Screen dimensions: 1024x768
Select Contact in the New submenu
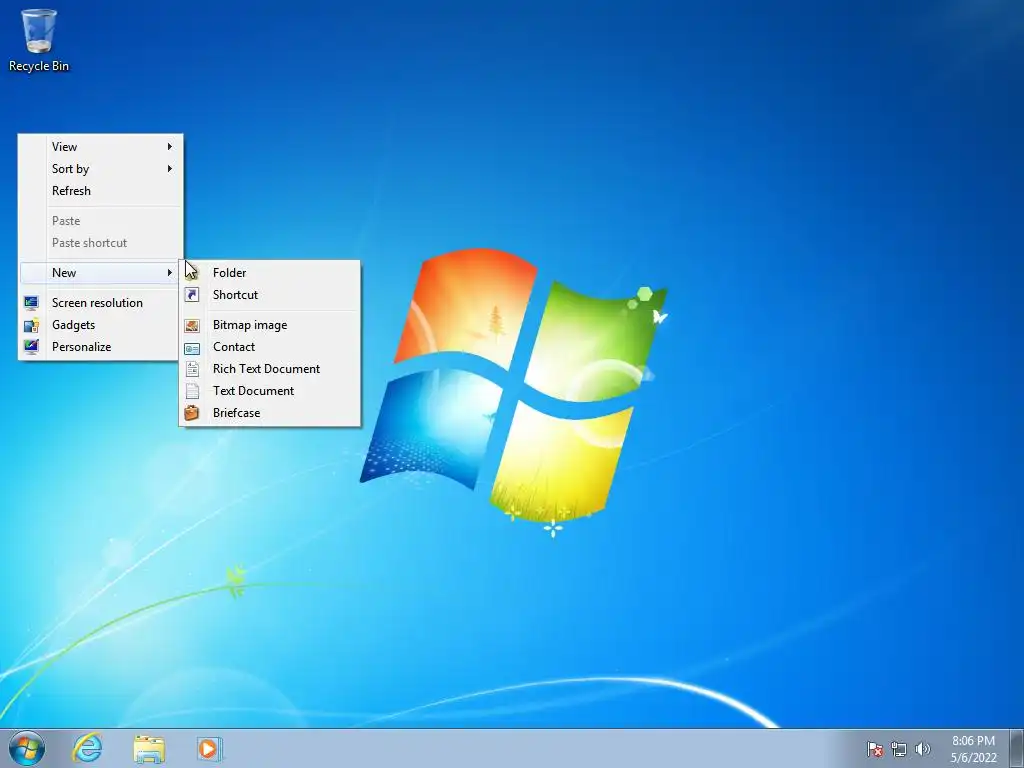point(270,347)
